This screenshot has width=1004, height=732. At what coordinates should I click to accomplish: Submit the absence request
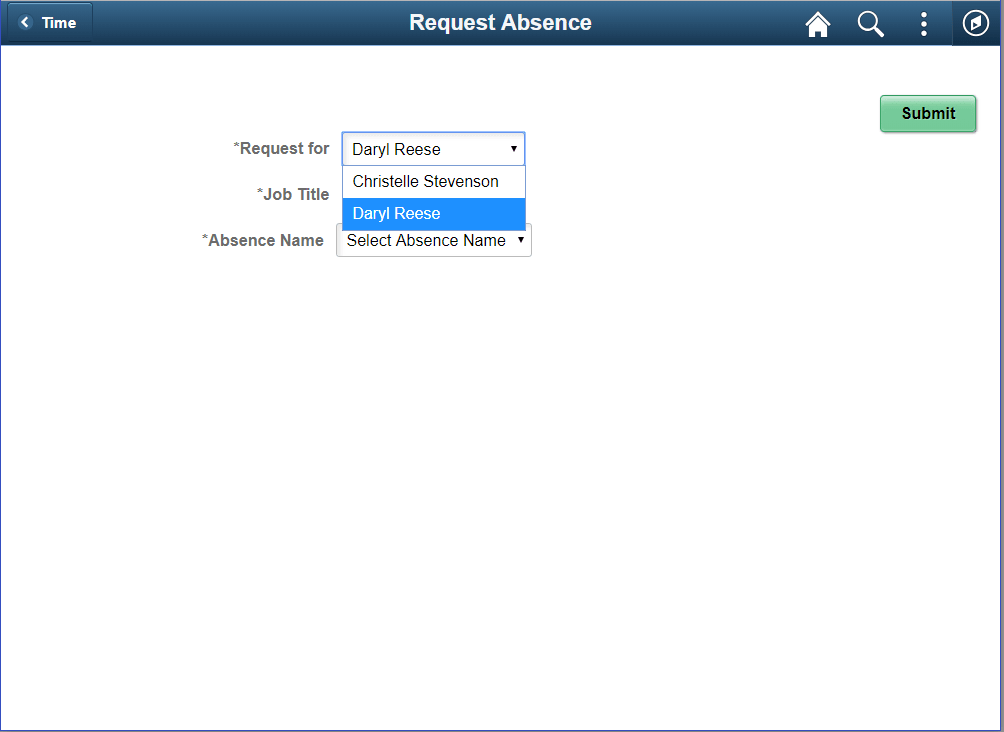pos(927,113)
